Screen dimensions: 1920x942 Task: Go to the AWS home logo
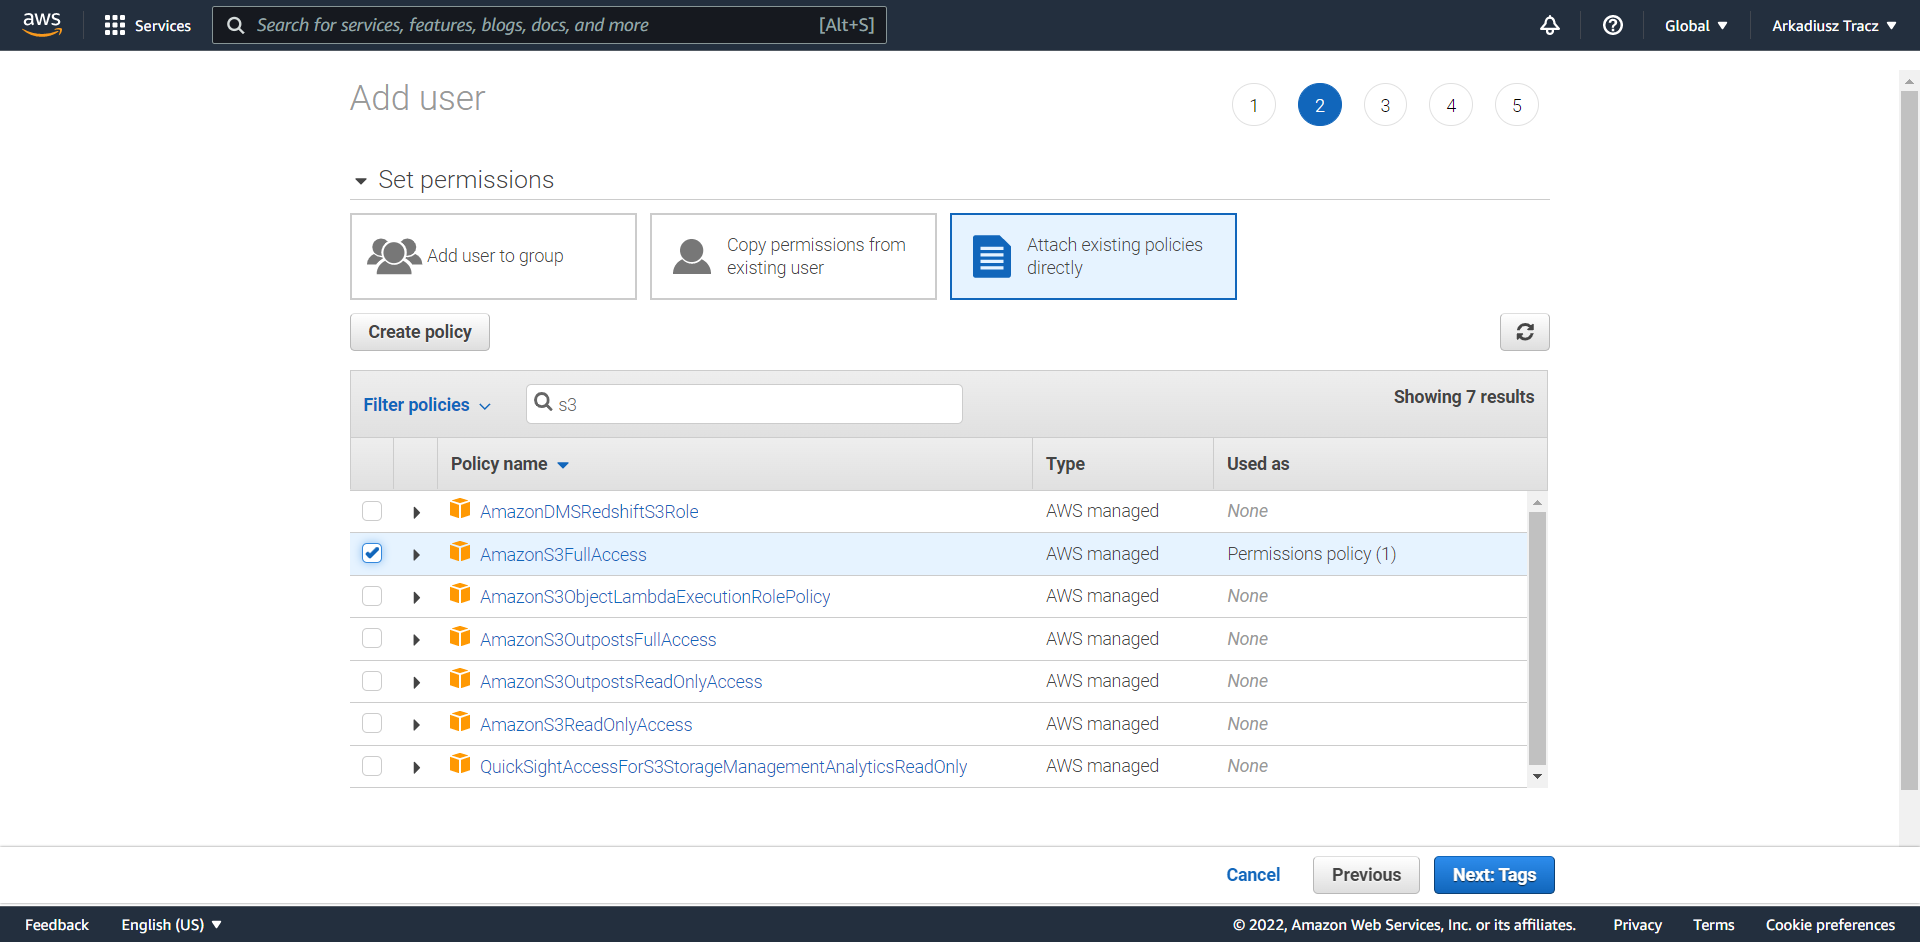point(42,24)
